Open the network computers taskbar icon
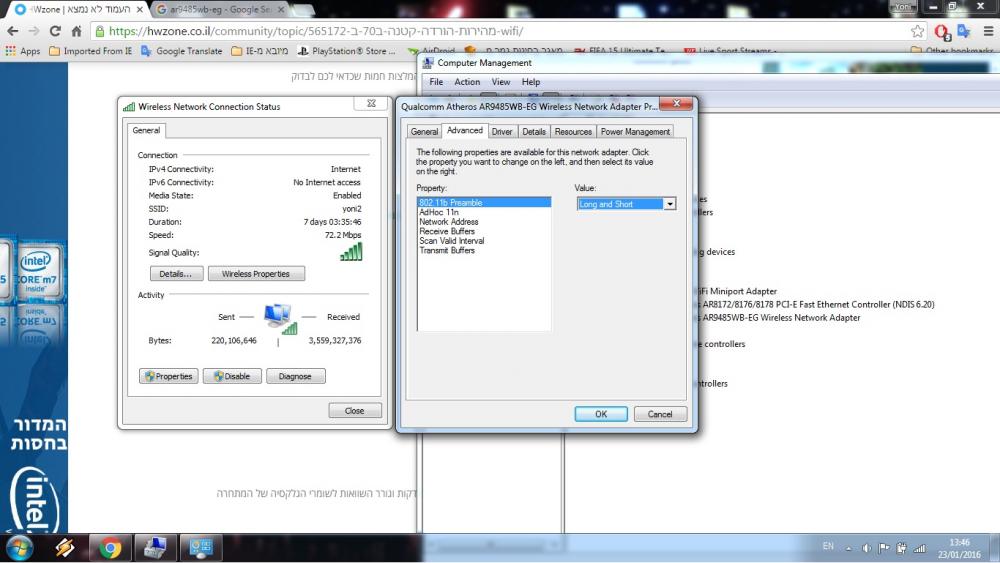 156,548
